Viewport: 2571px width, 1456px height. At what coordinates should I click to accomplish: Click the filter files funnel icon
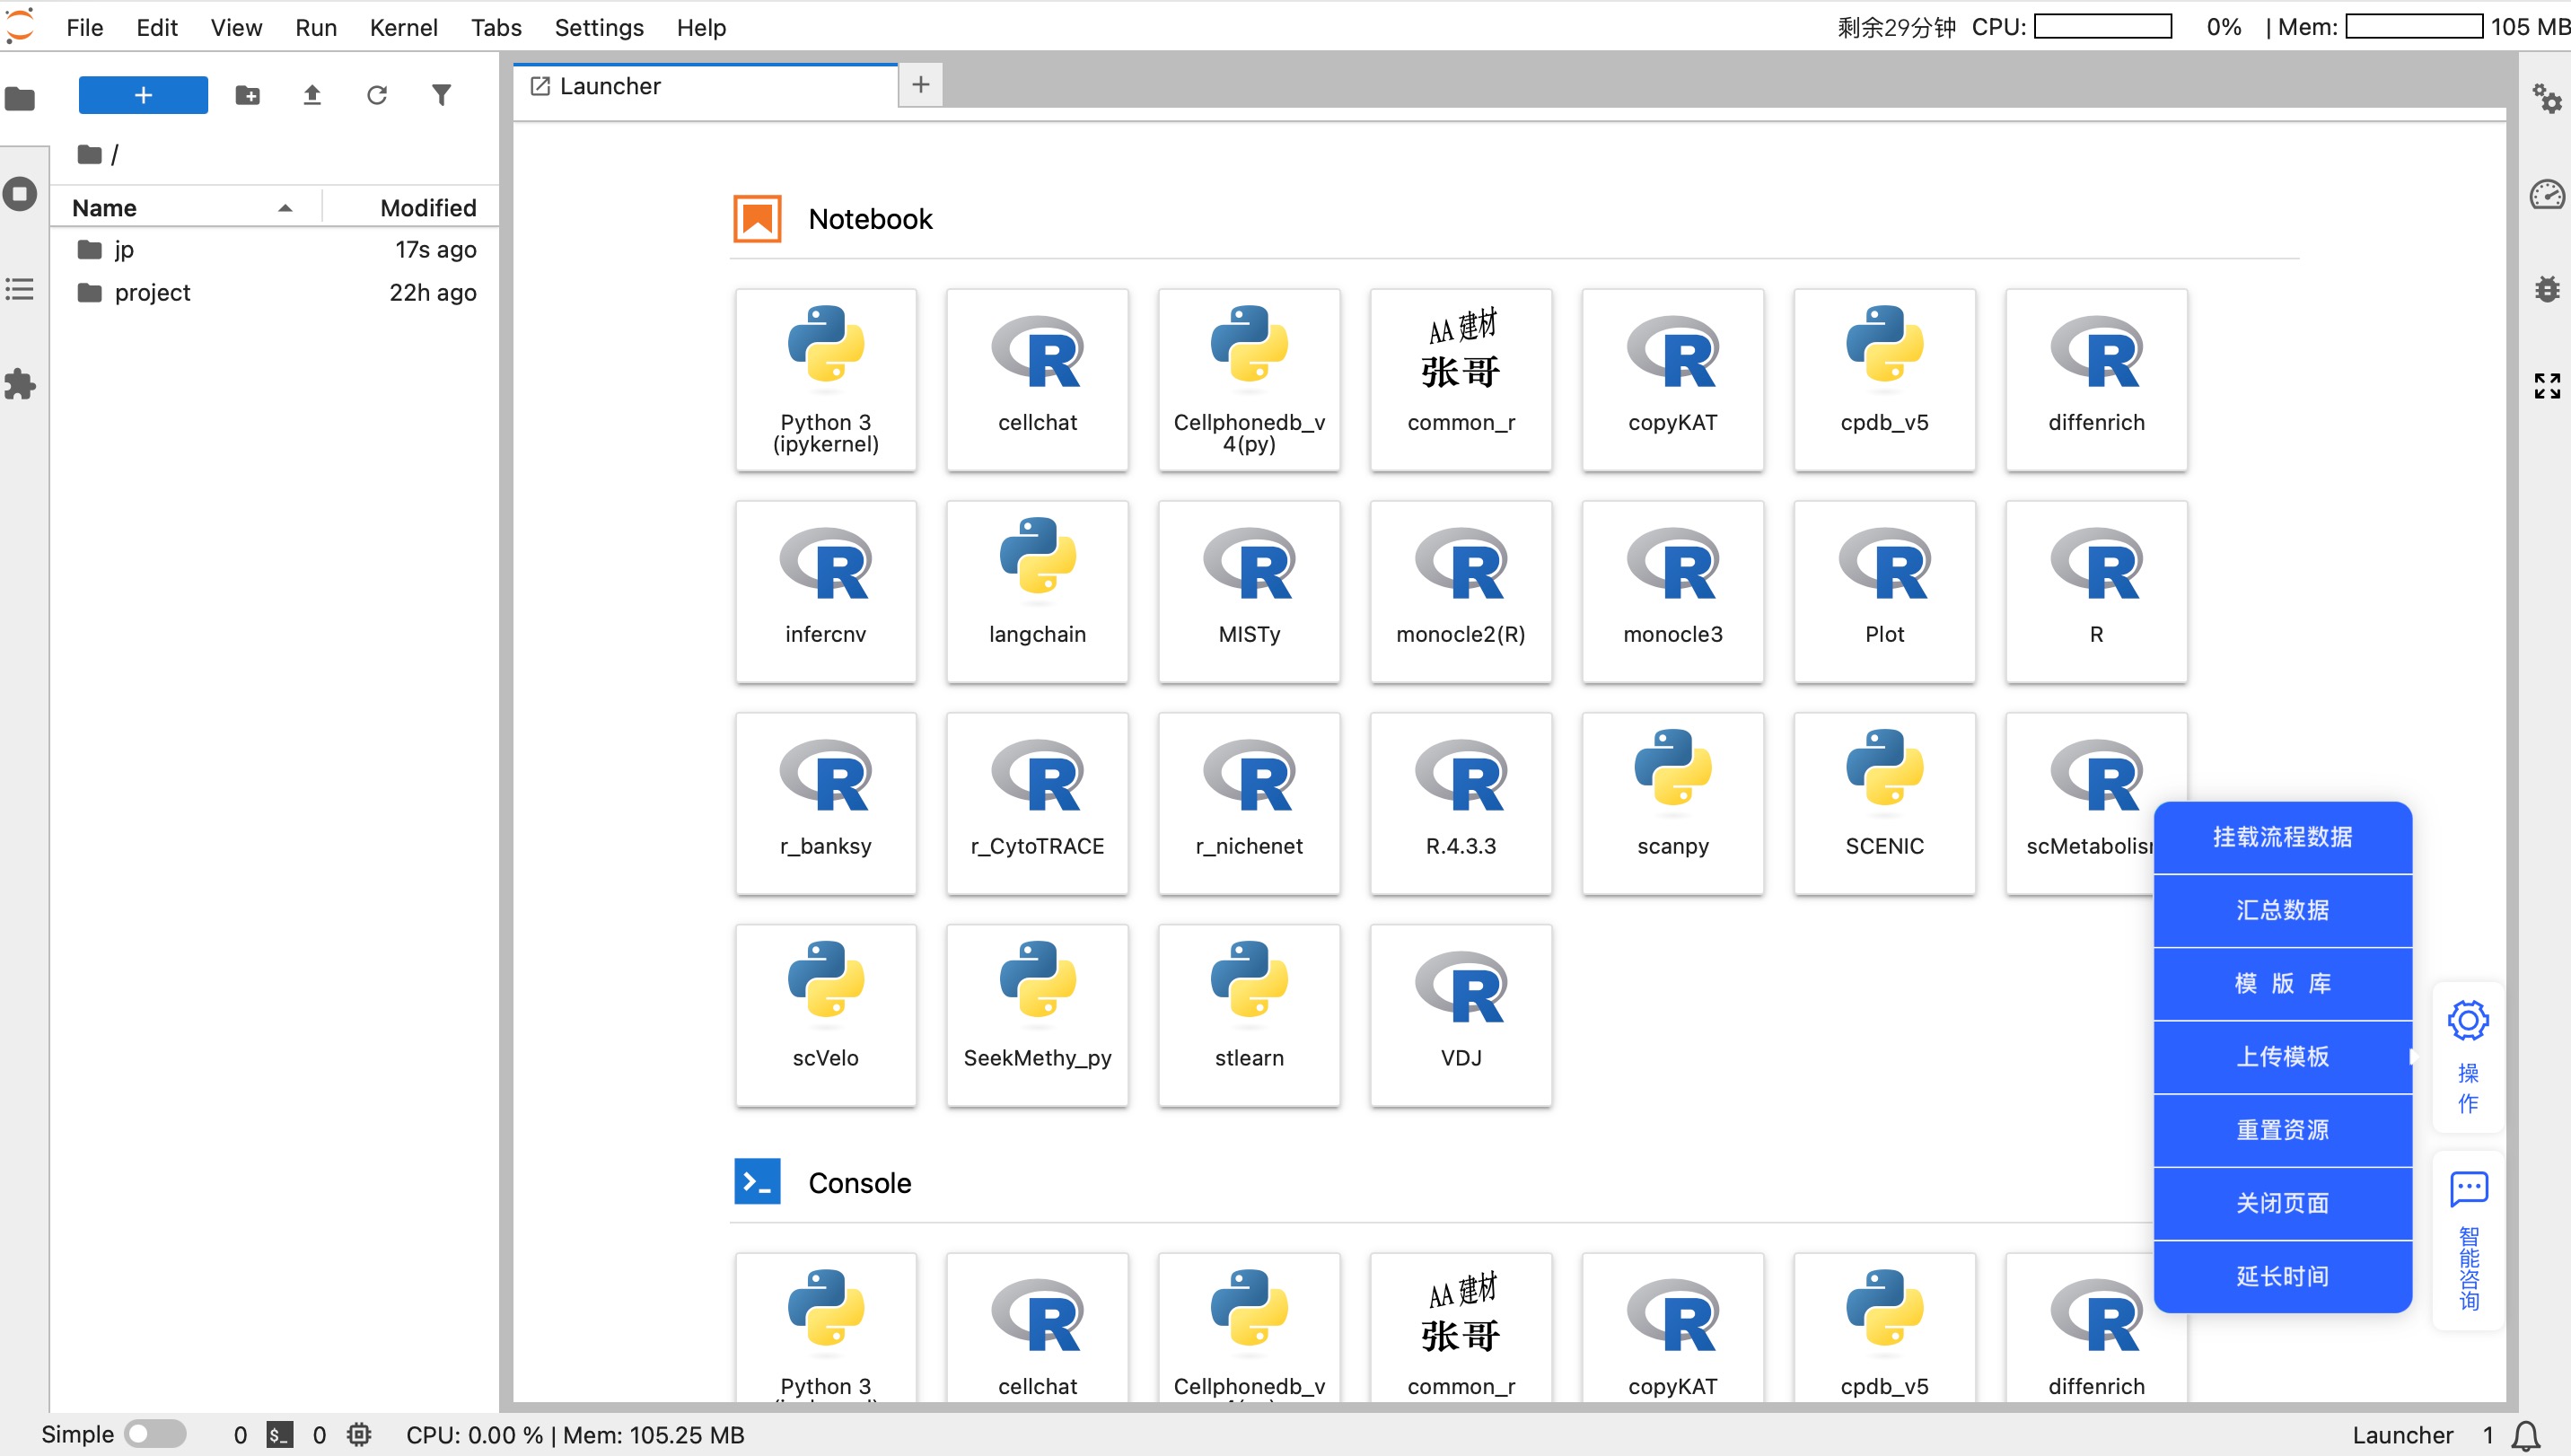(441, 95)
